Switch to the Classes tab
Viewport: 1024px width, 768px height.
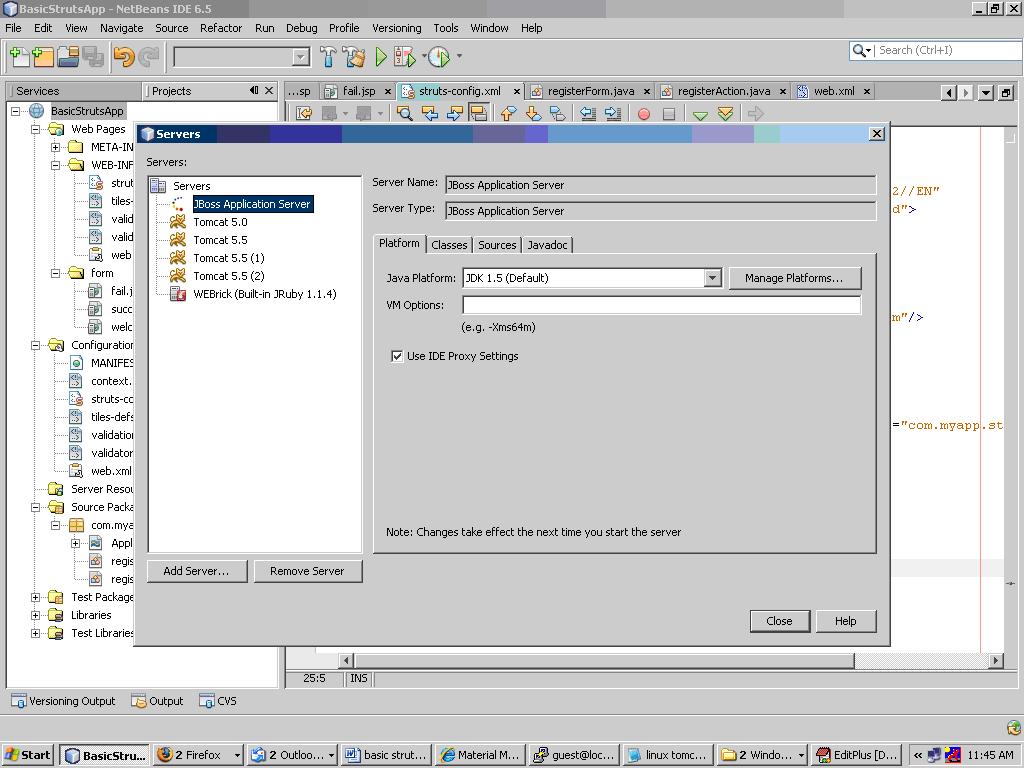click(449, 245)
